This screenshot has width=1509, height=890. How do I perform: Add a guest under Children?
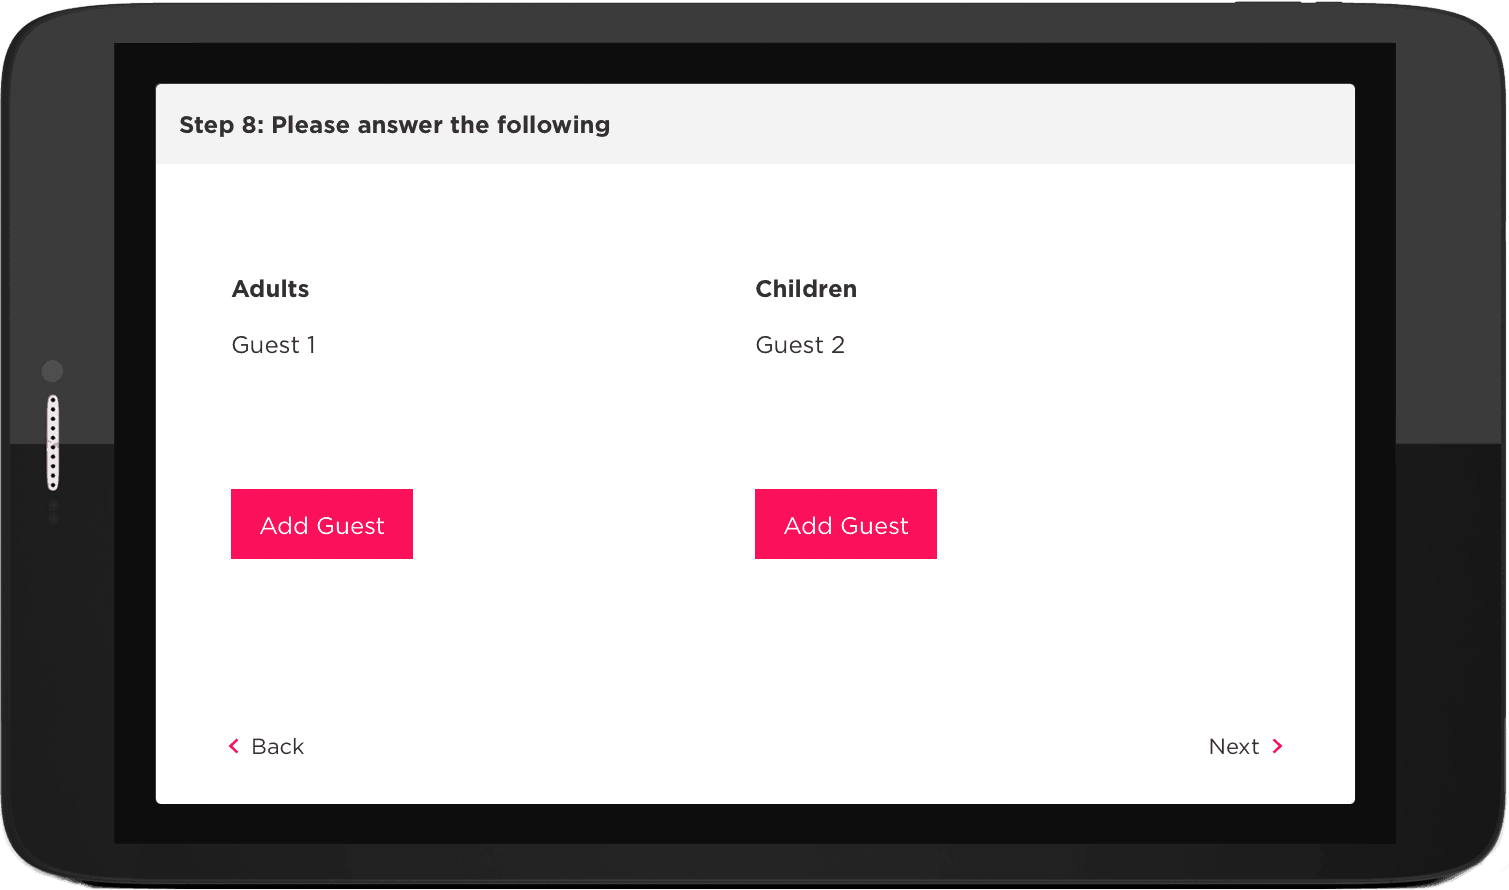(x=846, y=524)
